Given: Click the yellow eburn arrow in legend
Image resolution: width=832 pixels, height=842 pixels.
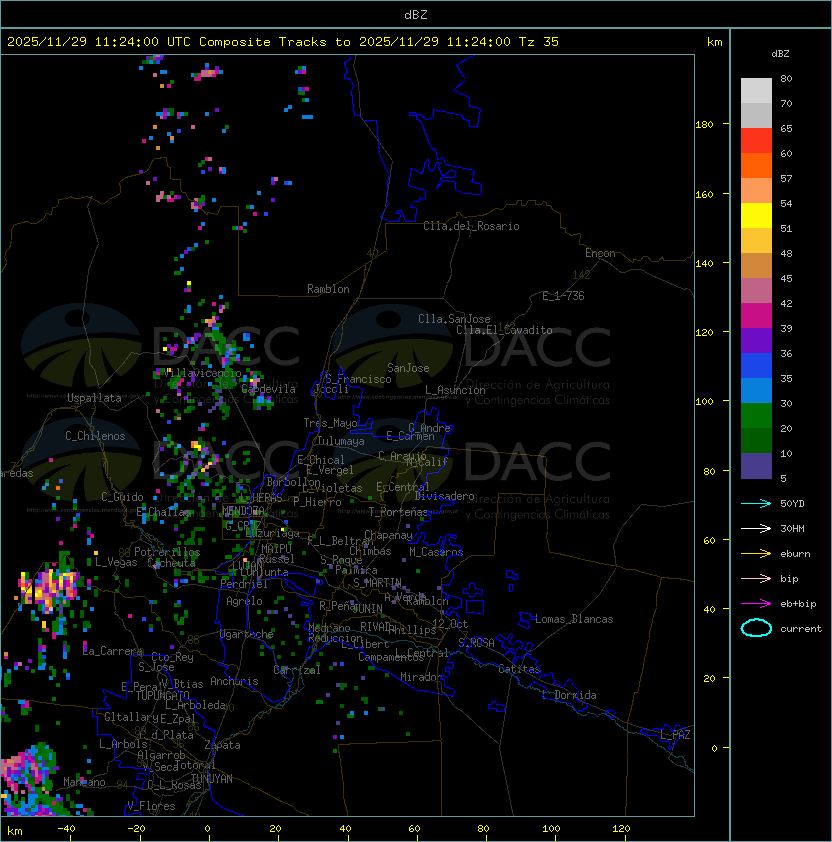Looking at the screenshot, I should tap(756, 554).
